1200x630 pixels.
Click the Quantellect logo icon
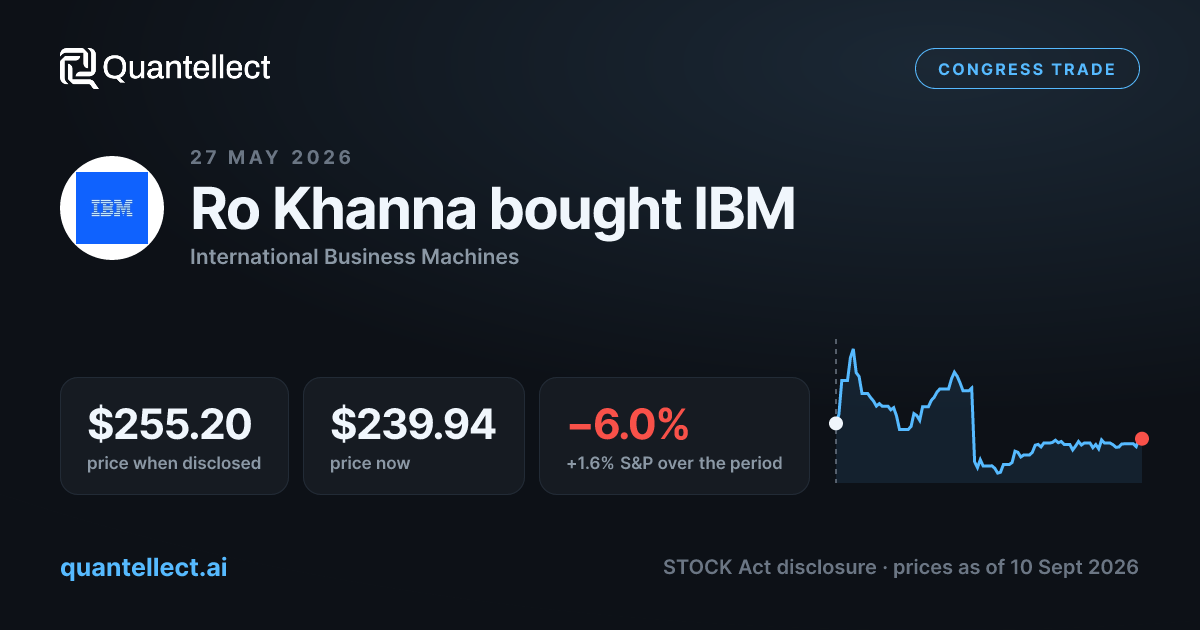[x=79, y=68]
